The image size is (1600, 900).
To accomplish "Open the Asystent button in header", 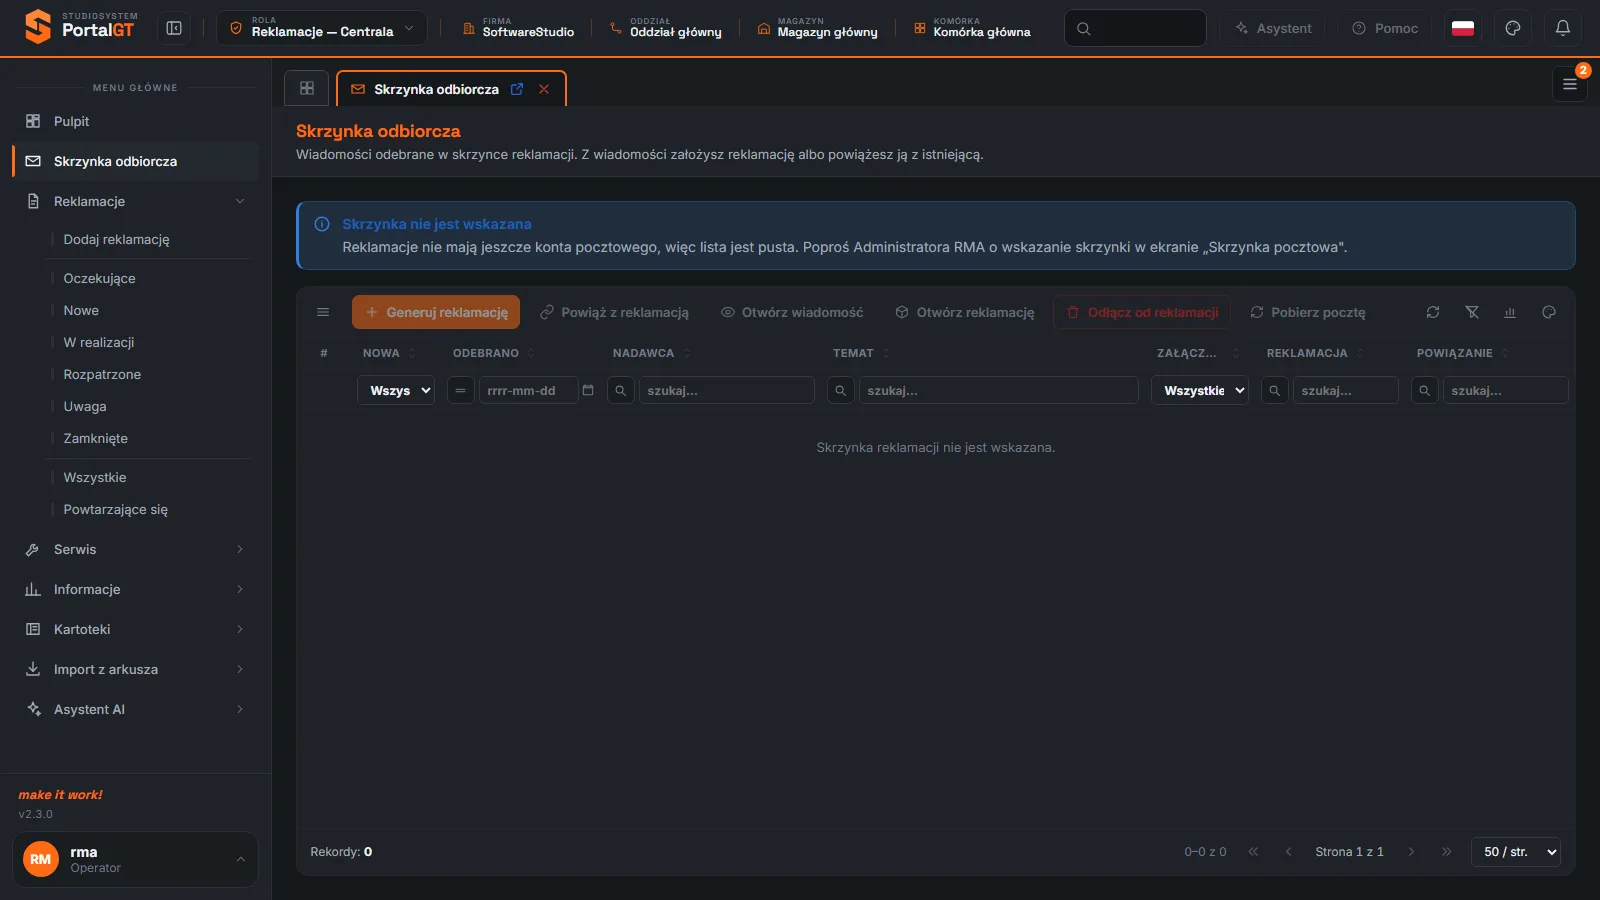I will [1274, 28].
